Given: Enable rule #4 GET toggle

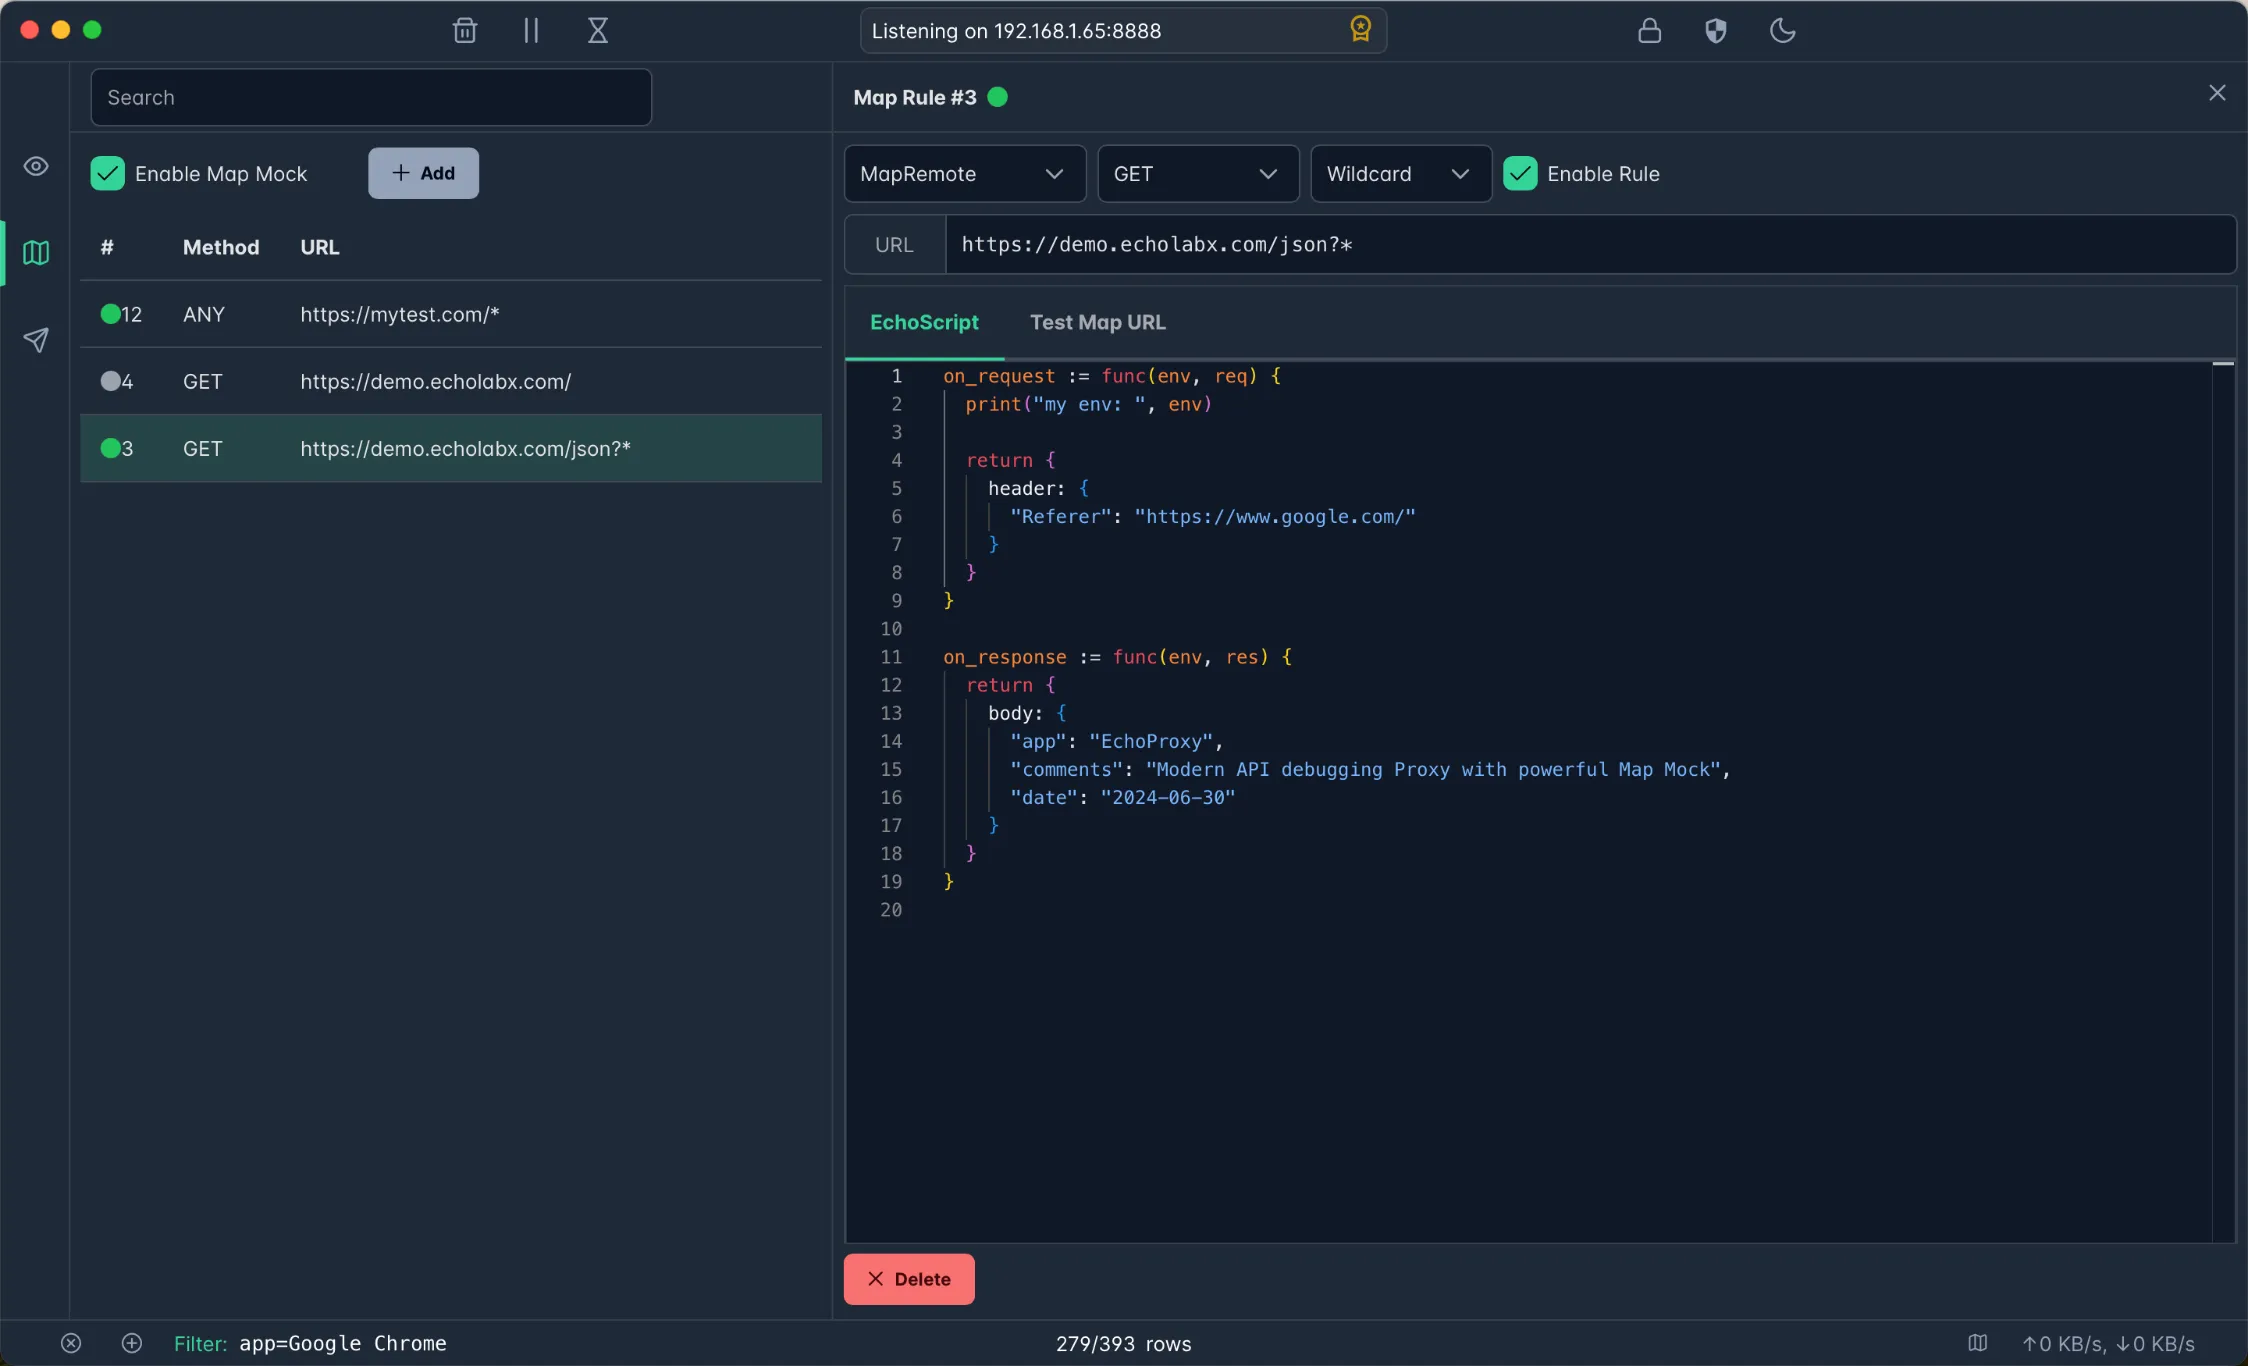Looking at the screenshot, I should [x=109, y=380].
